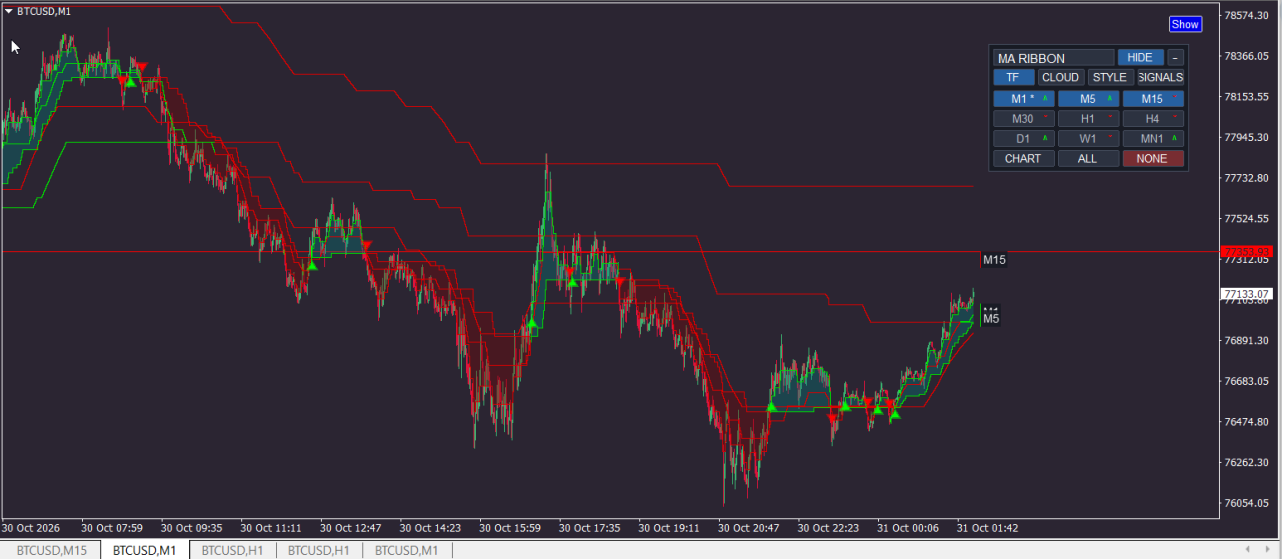Click the MA RIBBON title field
Image resolution: width=1282 pixels, height=559 pixels.
click(1054, 58)
